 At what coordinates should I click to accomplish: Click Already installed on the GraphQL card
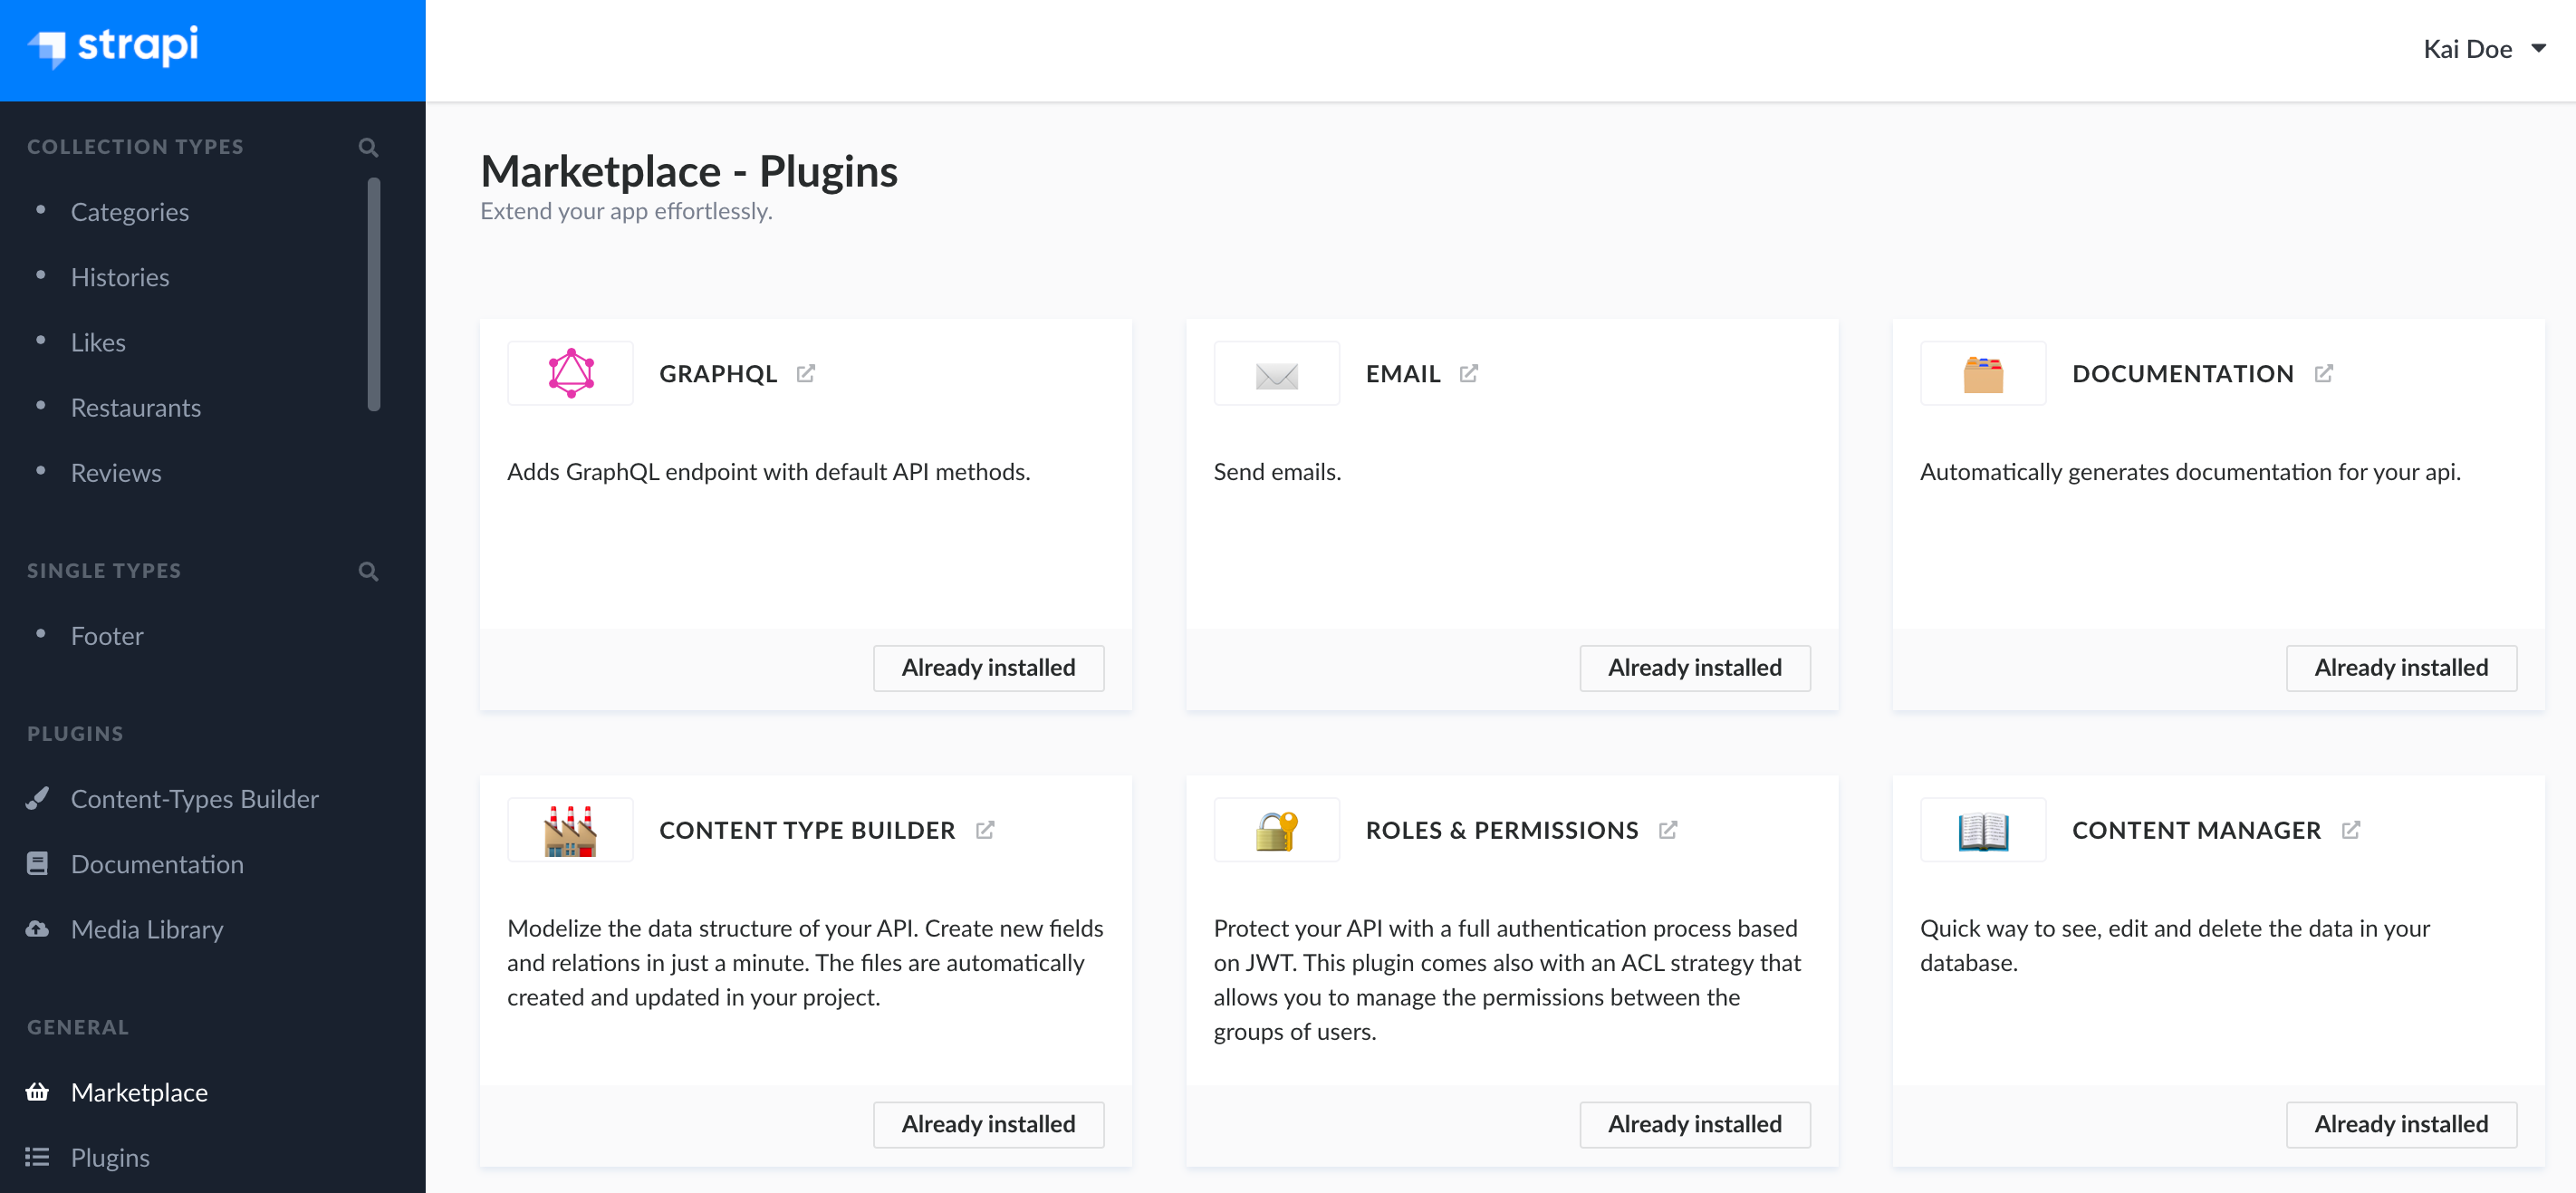click(988, 667)
